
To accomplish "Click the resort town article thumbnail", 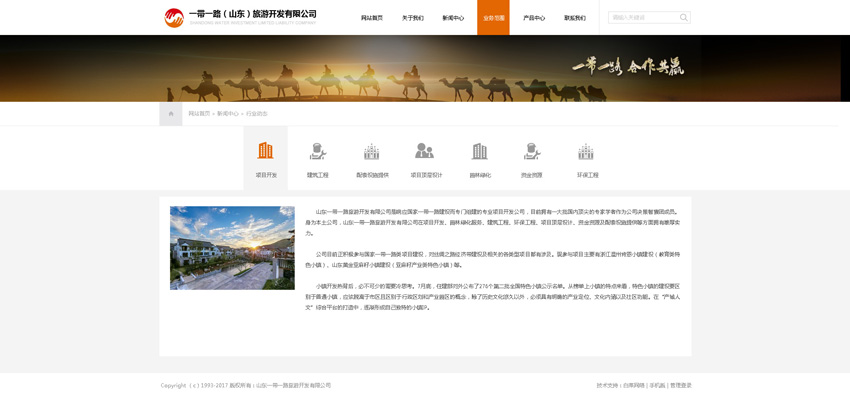I will click(x=232, y=248).
